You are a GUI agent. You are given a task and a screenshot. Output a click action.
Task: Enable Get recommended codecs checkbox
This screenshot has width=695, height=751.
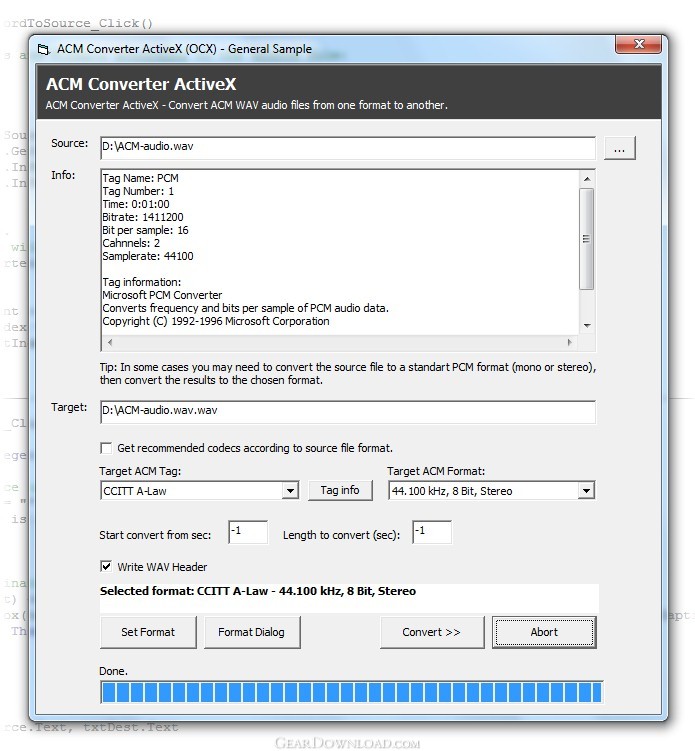tap(106, 448)
